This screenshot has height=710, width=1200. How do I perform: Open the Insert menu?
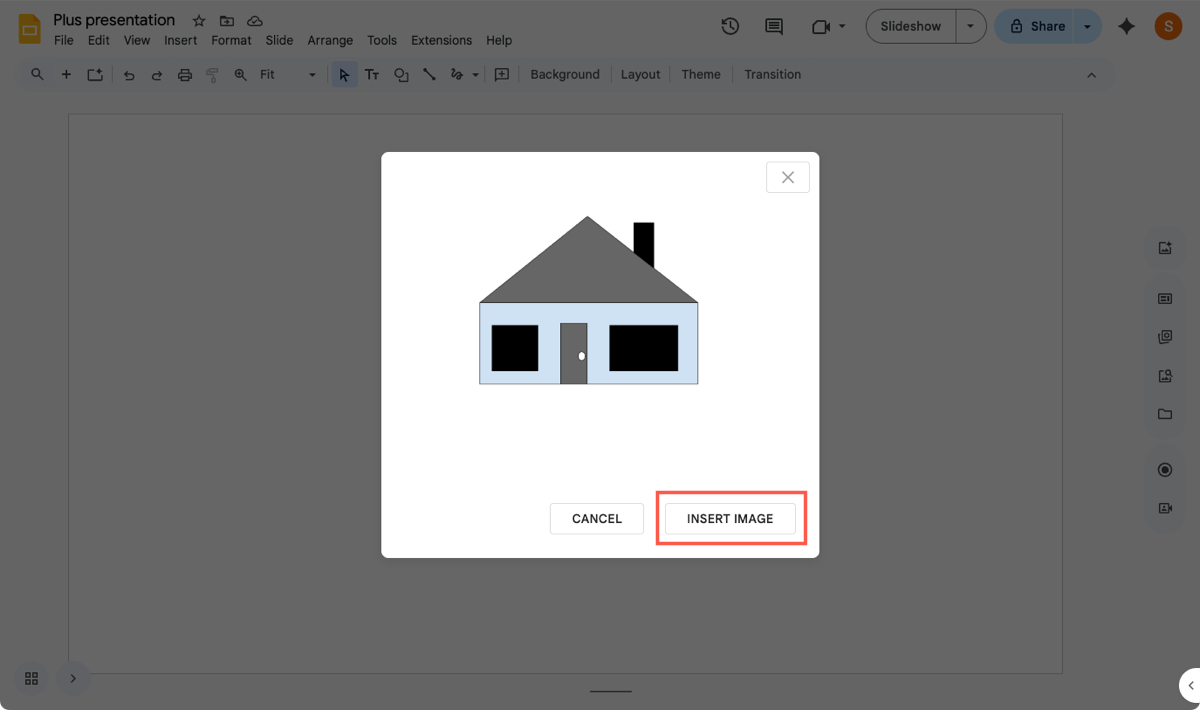click(x=181, y=41)
